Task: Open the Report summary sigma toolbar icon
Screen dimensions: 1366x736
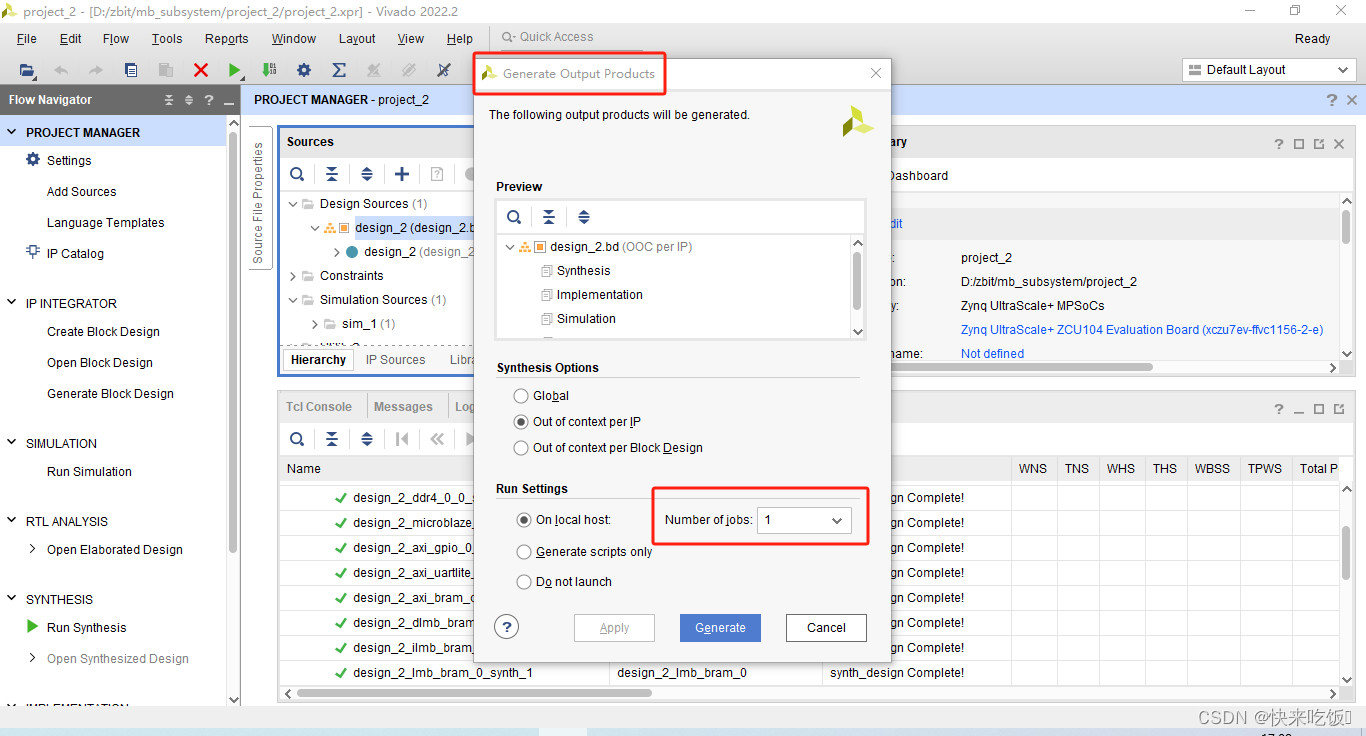Action: click(338, 70)
